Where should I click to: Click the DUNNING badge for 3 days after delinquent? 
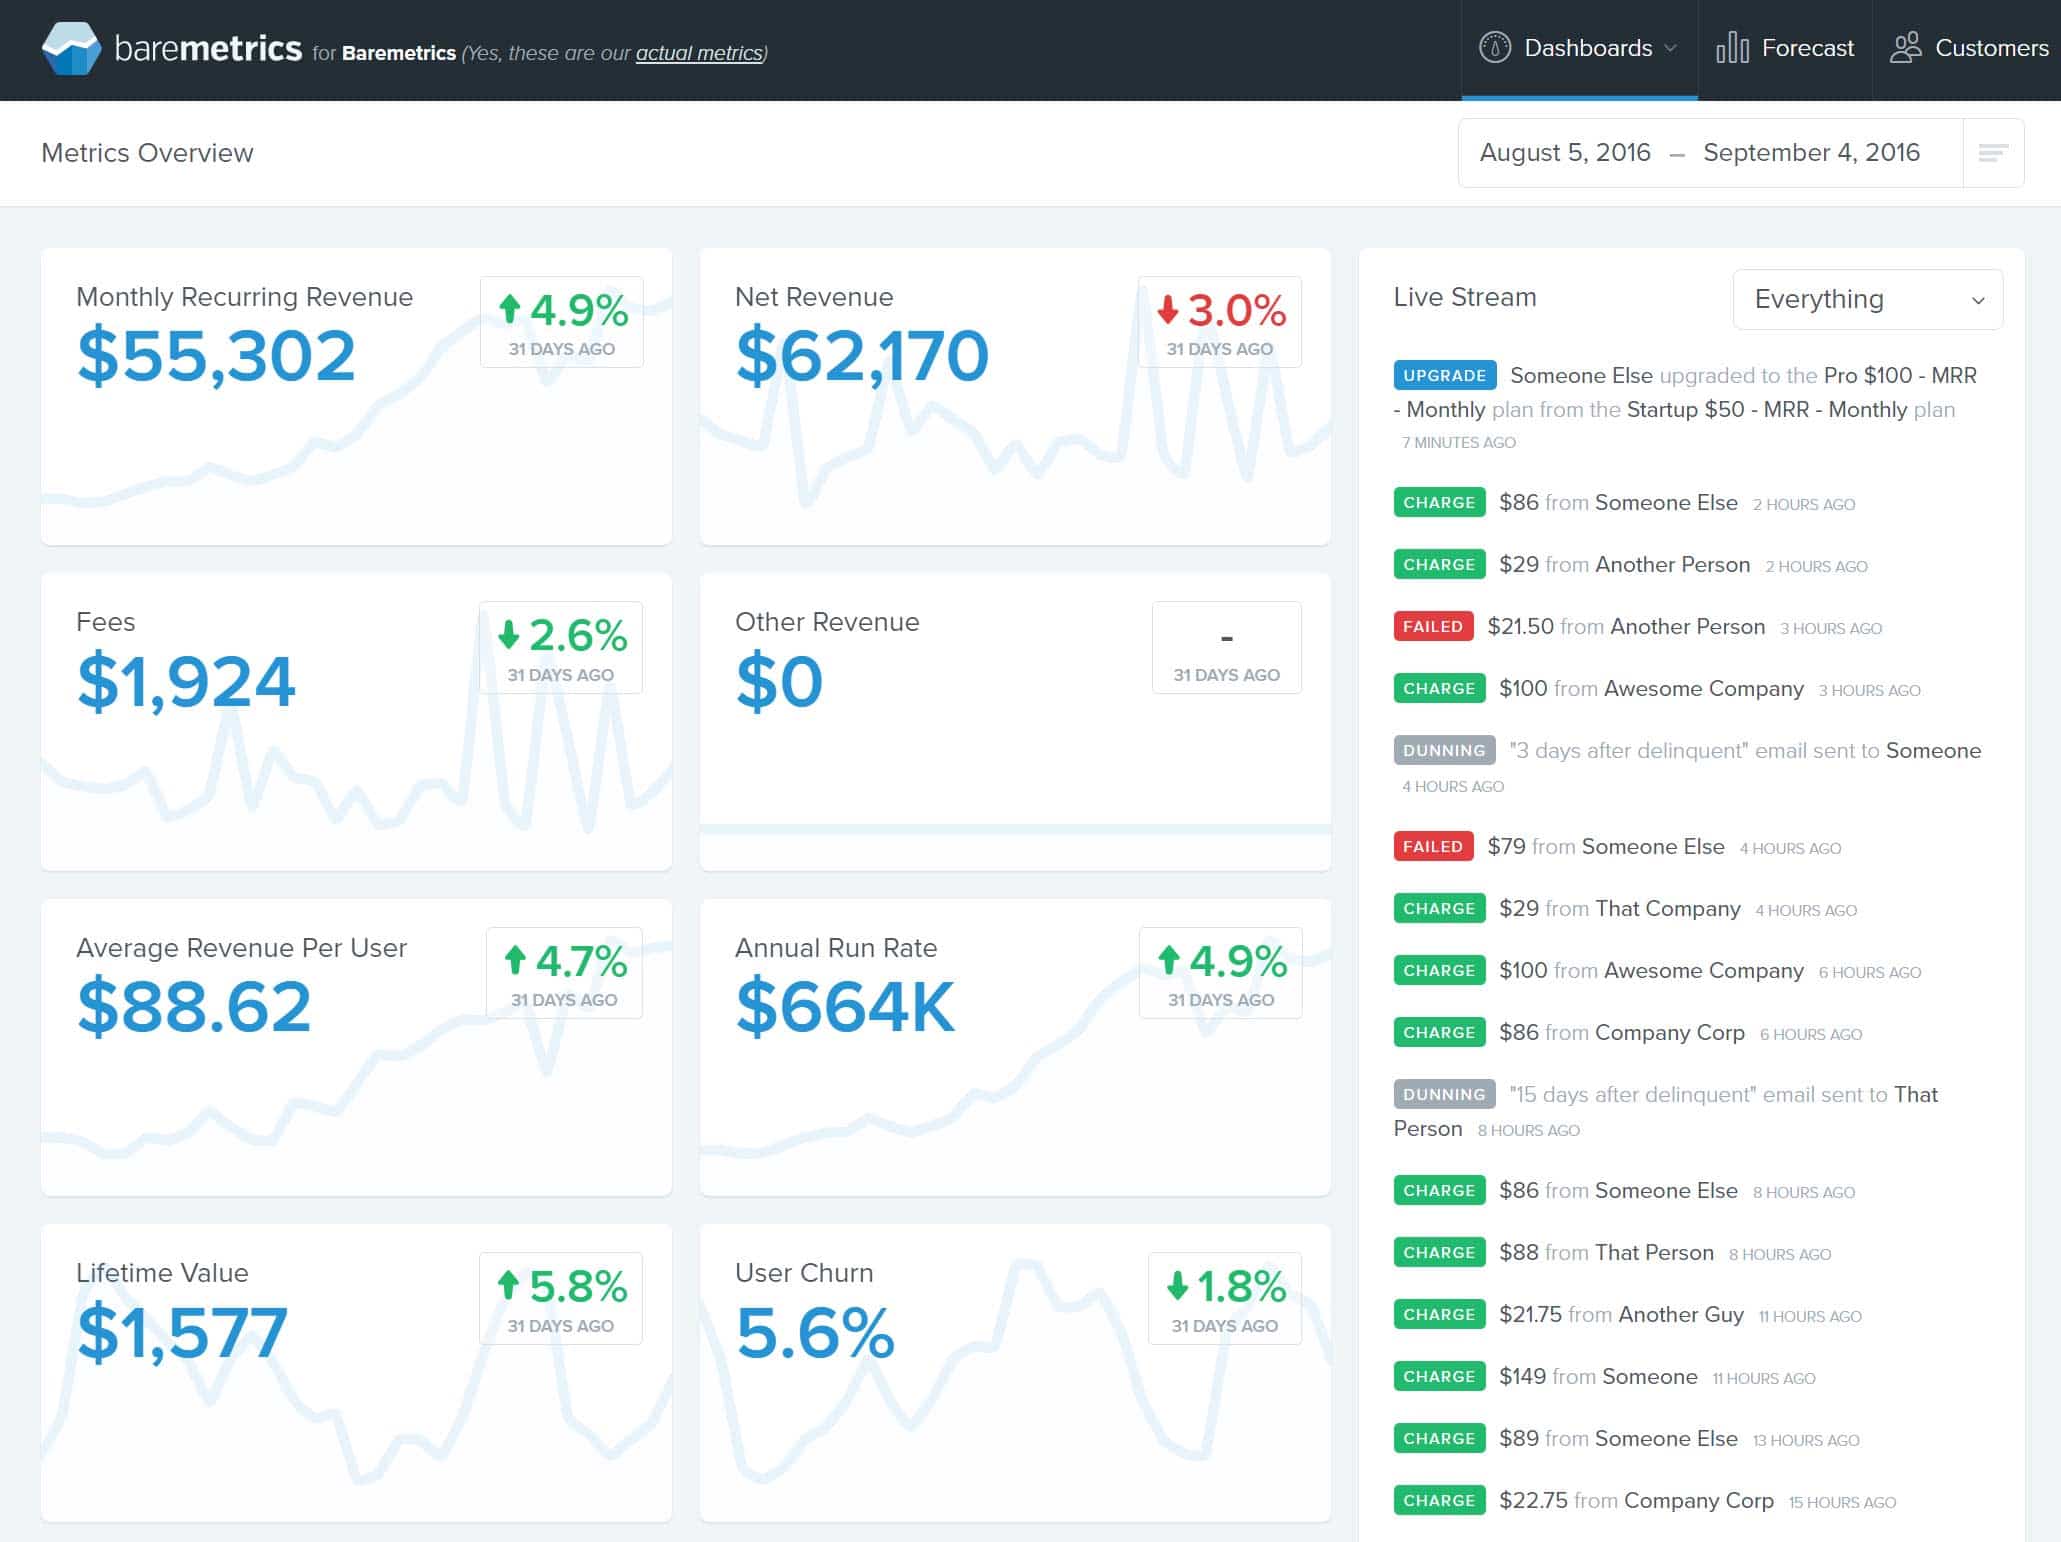pos(1445,750)
